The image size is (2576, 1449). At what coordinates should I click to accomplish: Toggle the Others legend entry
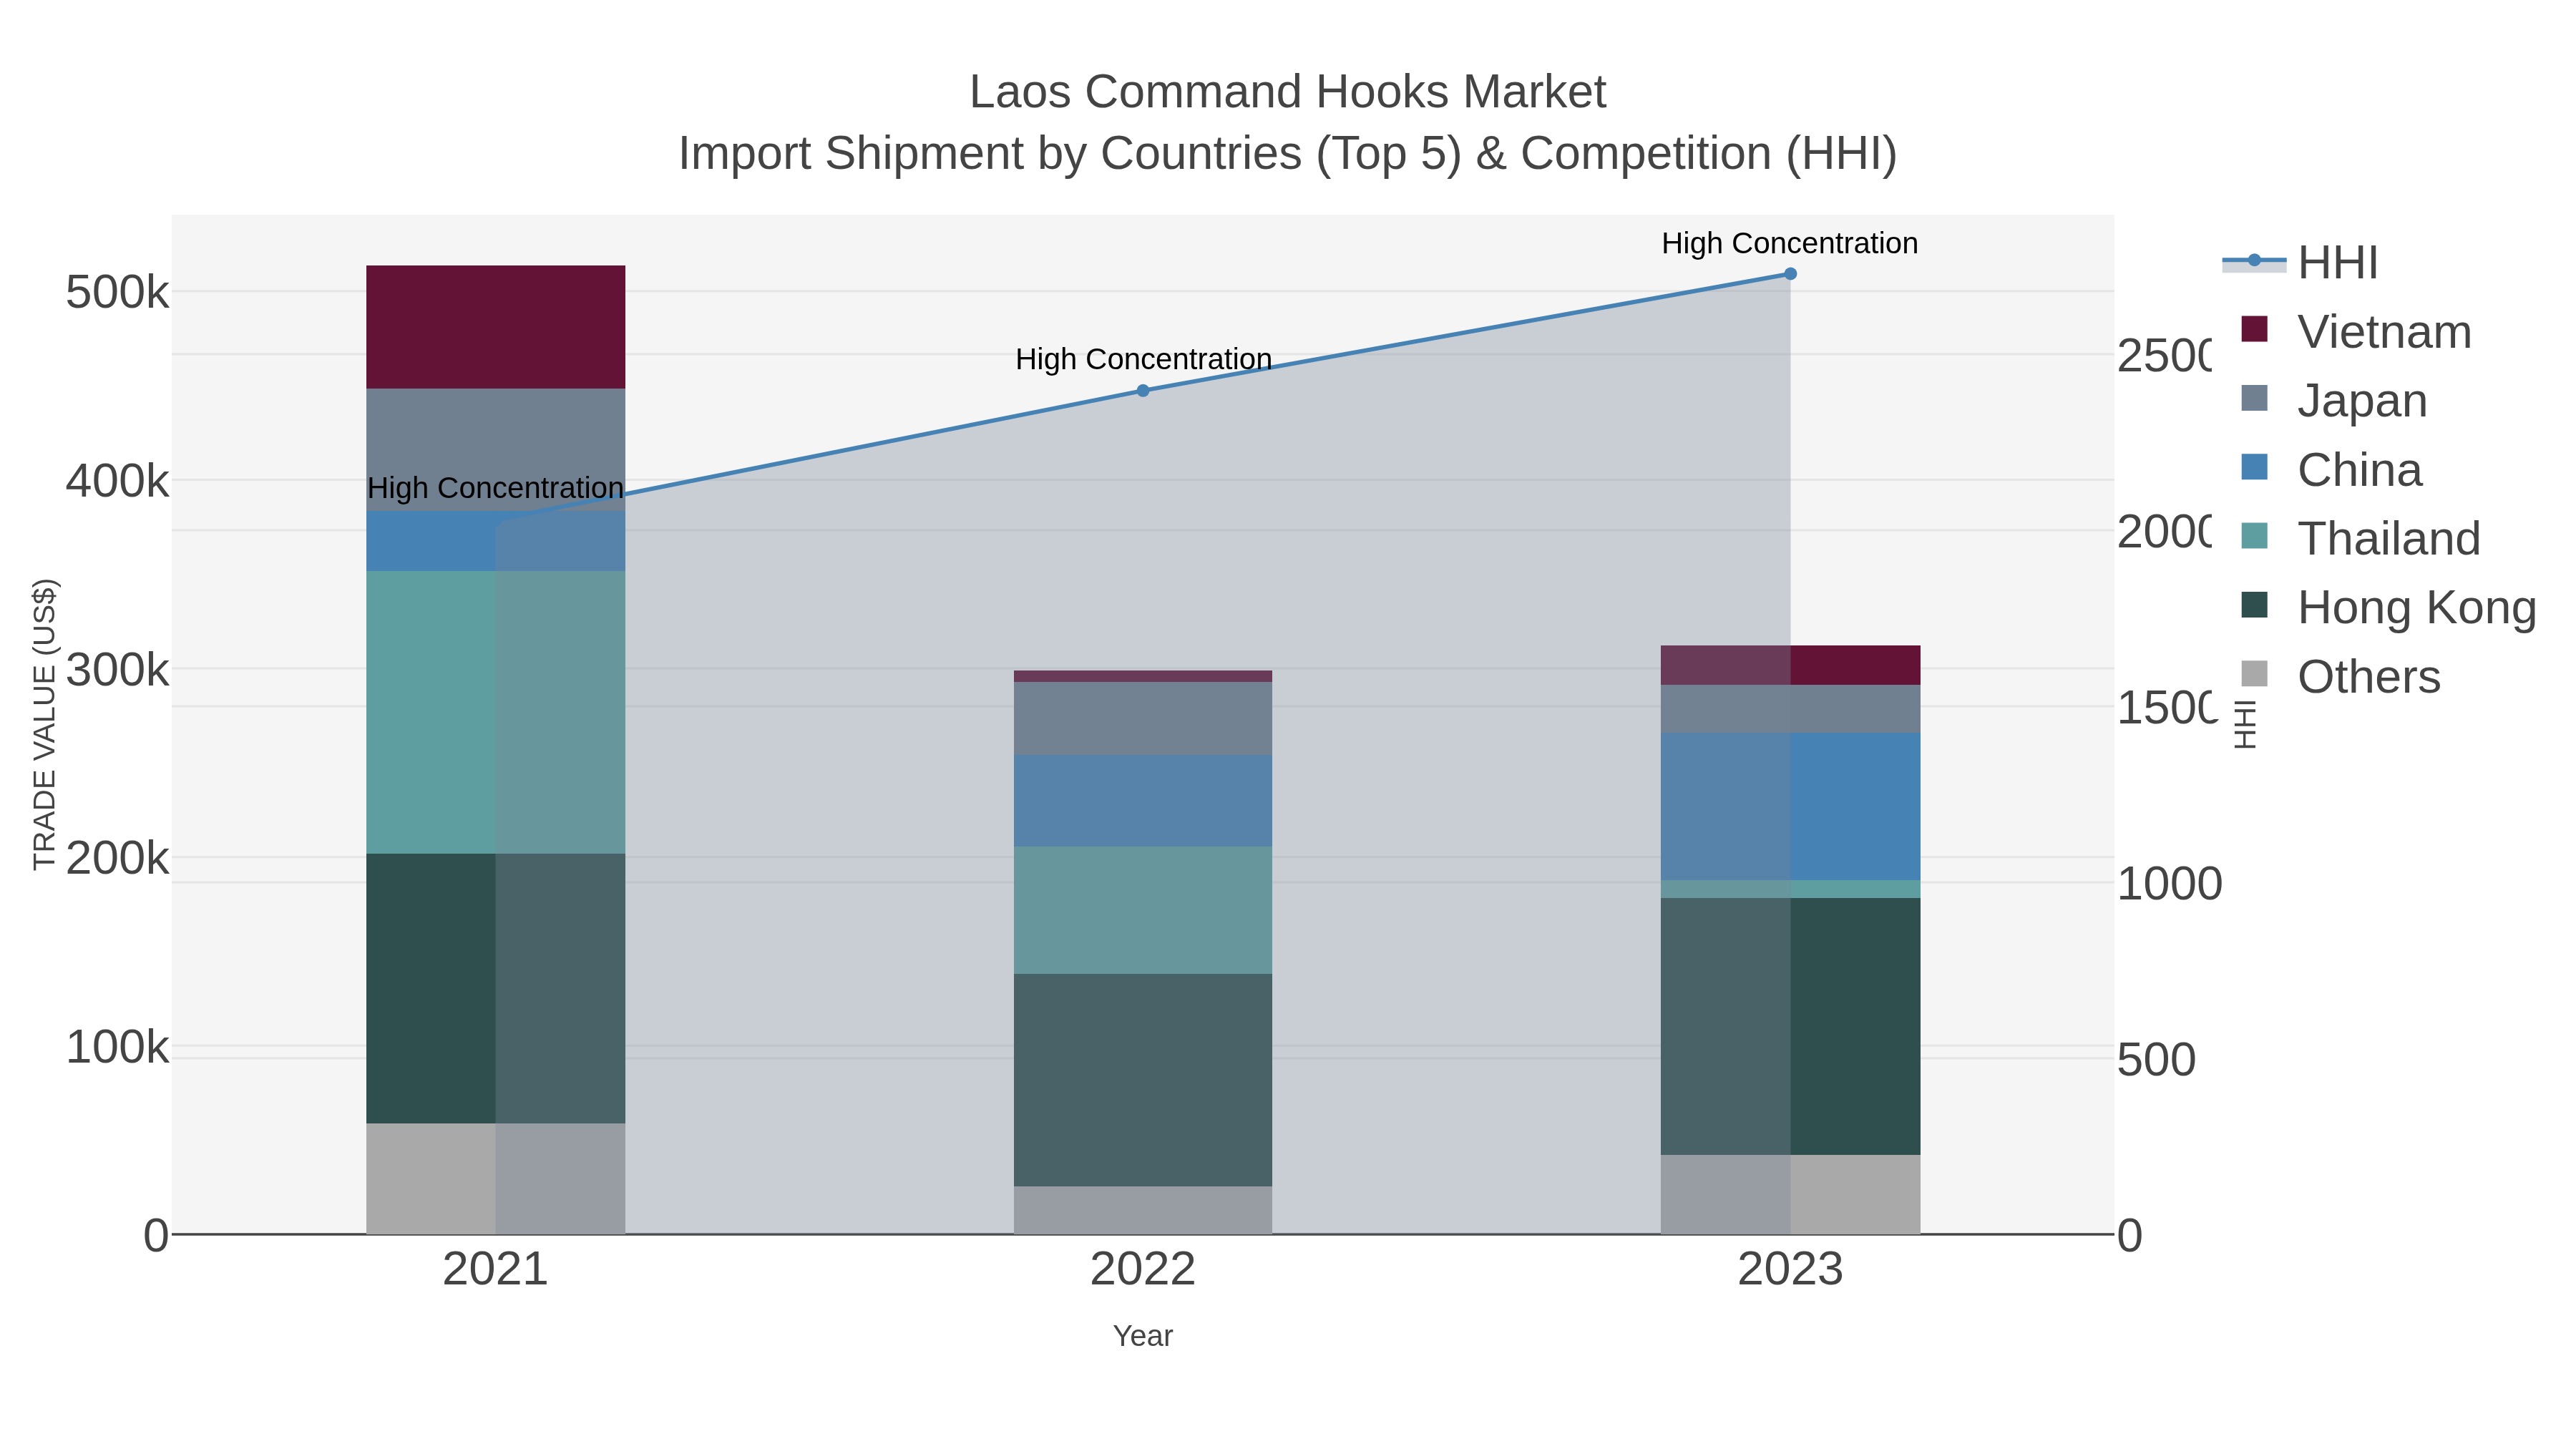2340,676
